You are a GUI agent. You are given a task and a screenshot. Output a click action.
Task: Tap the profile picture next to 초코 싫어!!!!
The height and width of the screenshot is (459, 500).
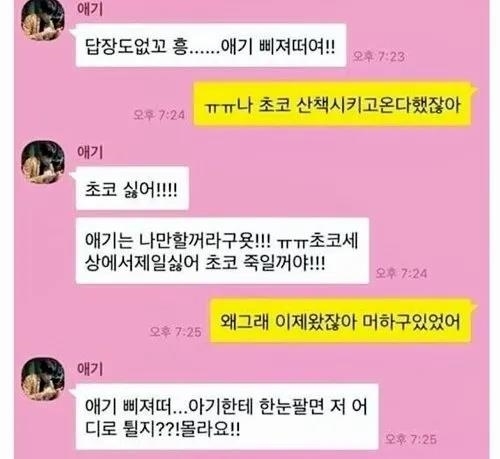click(x=43, y=162)
